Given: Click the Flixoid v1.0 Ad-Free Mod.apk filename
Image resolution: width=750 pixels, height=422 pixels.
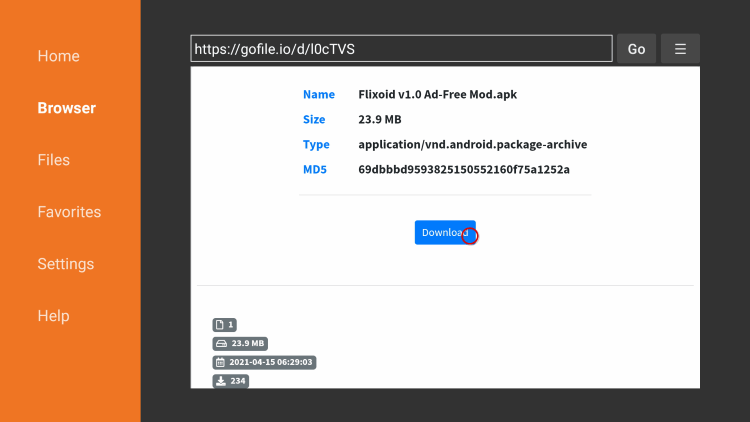Looking at the screenshot, I should (x=438, y=94).
